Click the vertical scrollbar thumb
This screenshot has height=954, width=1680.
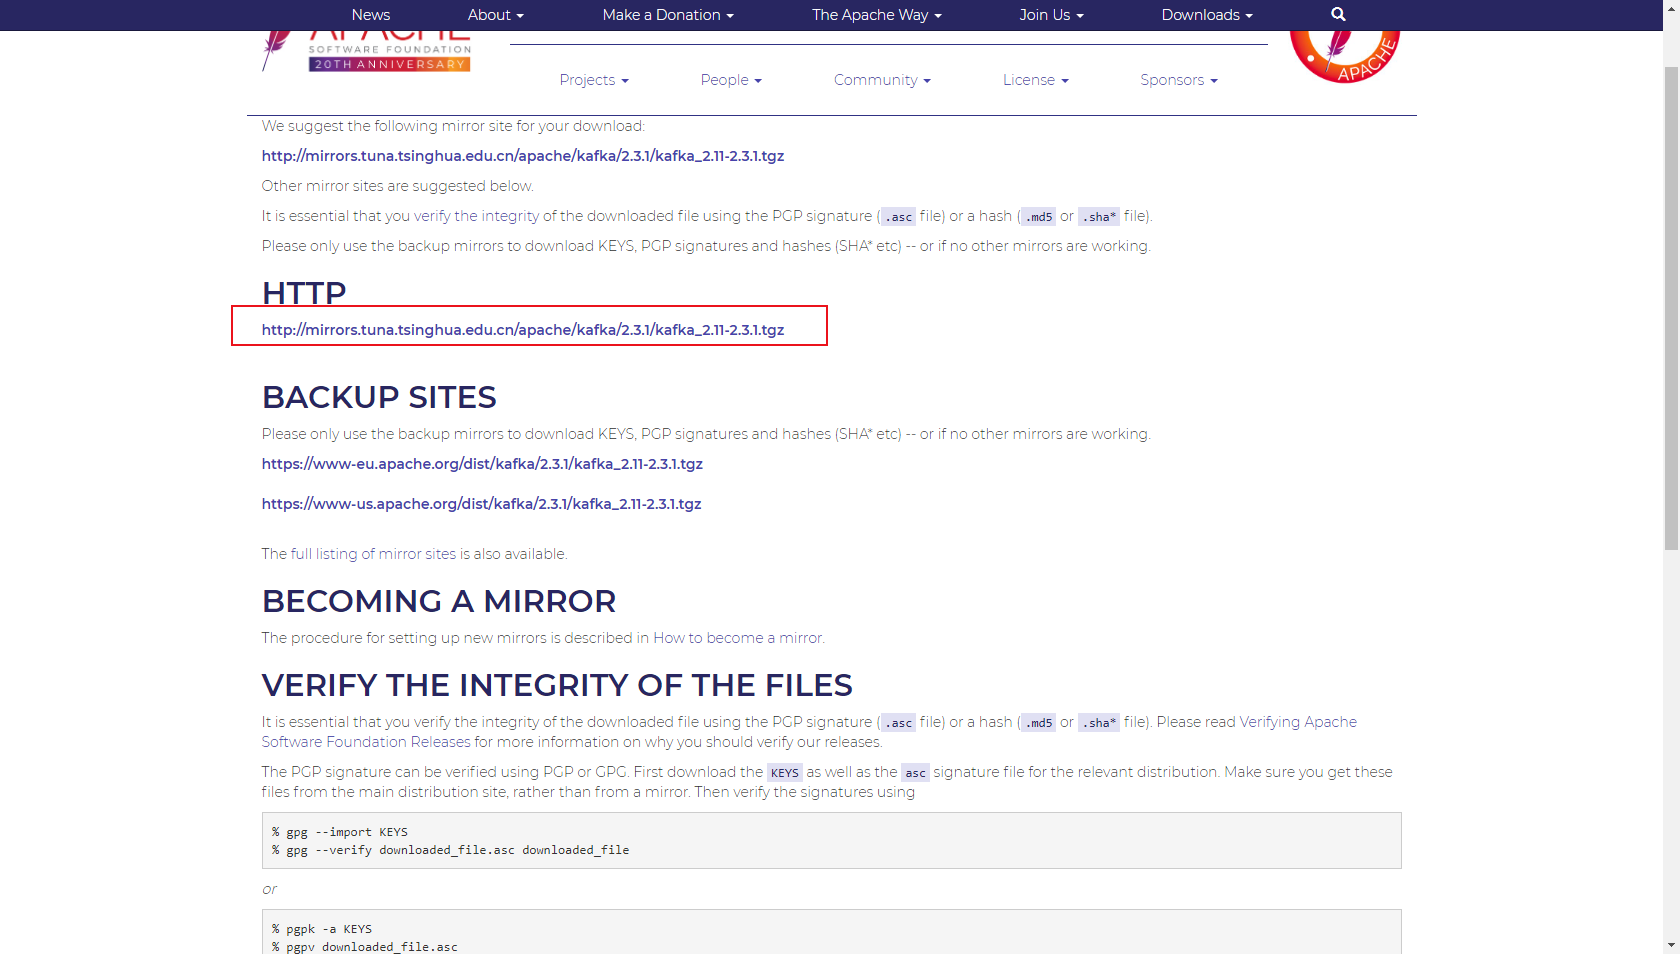tap(1671, 307)
